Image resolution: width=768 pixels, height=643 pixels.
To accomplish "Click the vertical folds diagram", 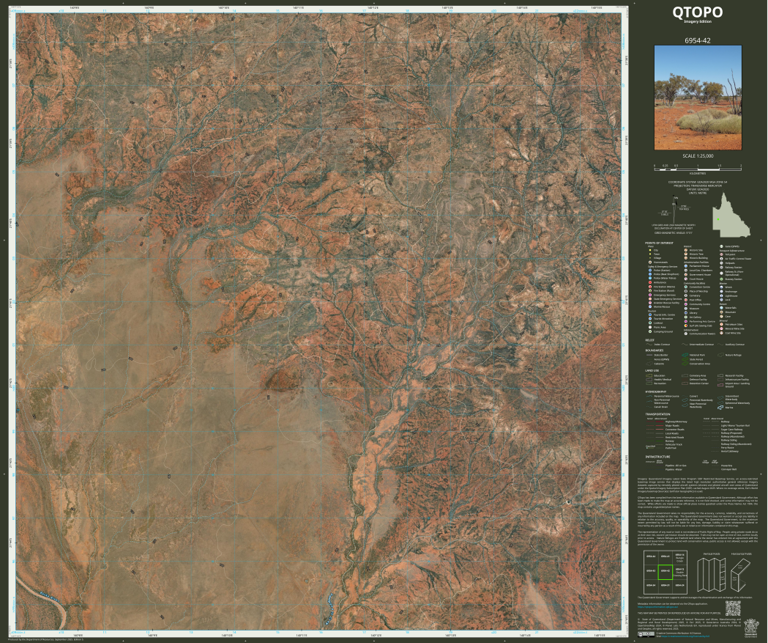I will click(x=712, y=575).
